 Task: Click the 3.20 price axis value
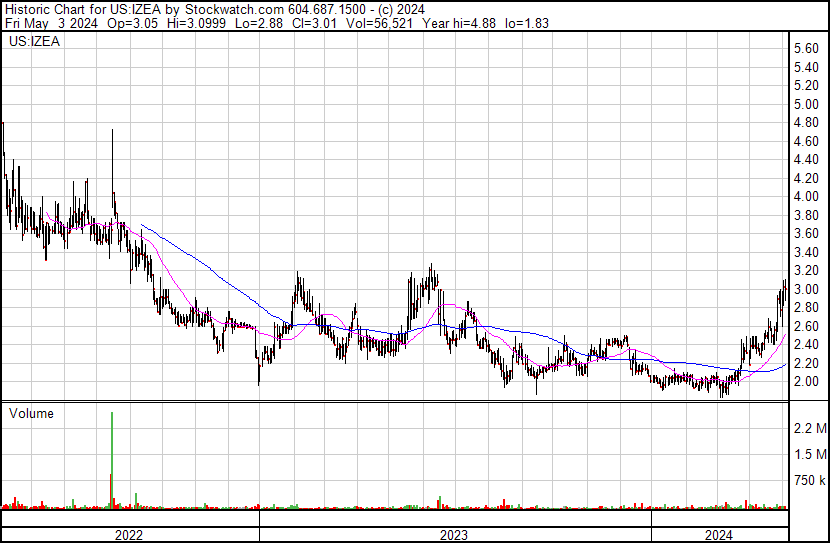(x=807, y=270)
